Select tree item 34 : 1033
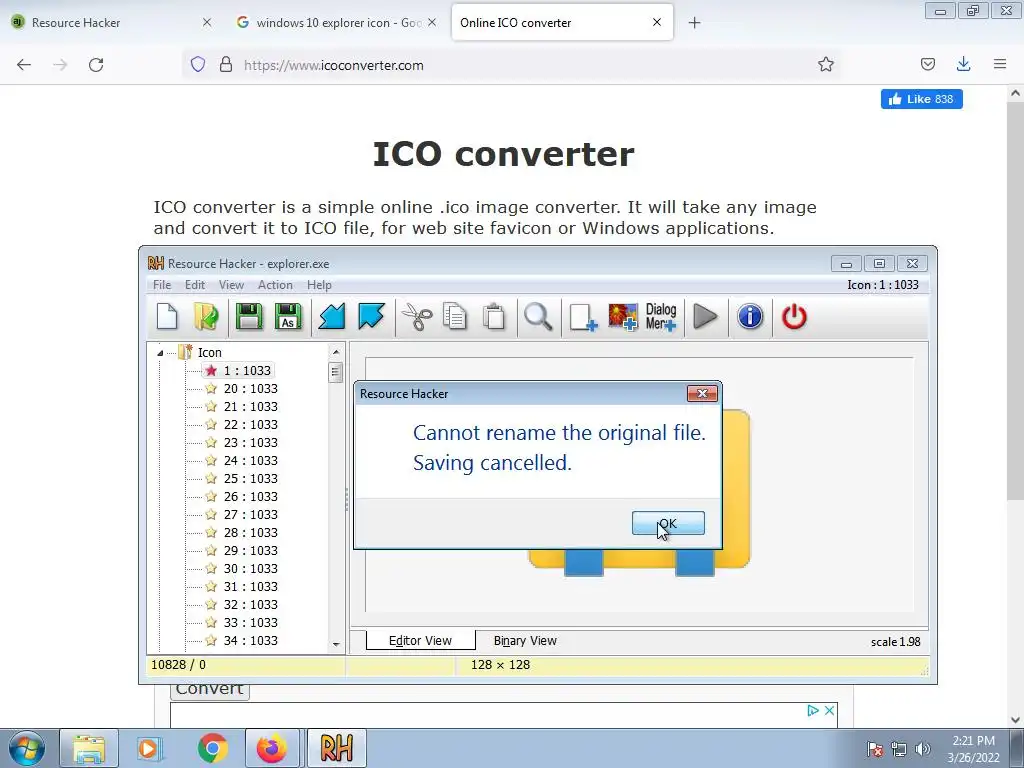Image resolution: width=1024 pixels, height=768 pixels. (x=251, y=641)
